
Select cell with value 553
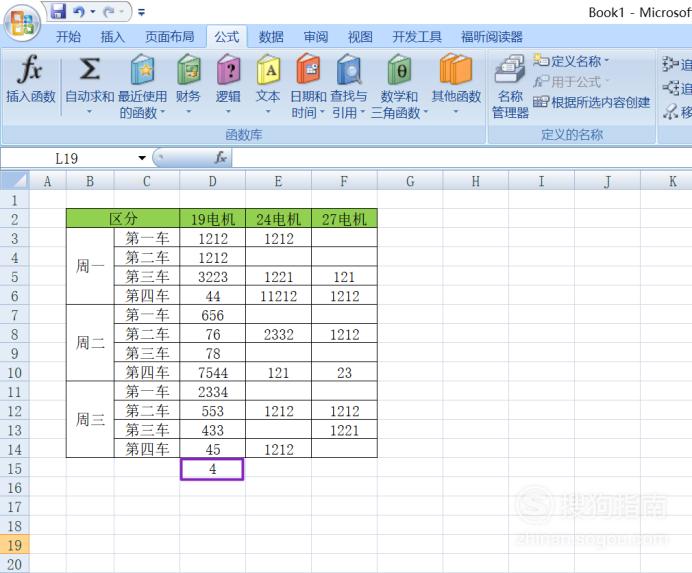click(213, 411)
